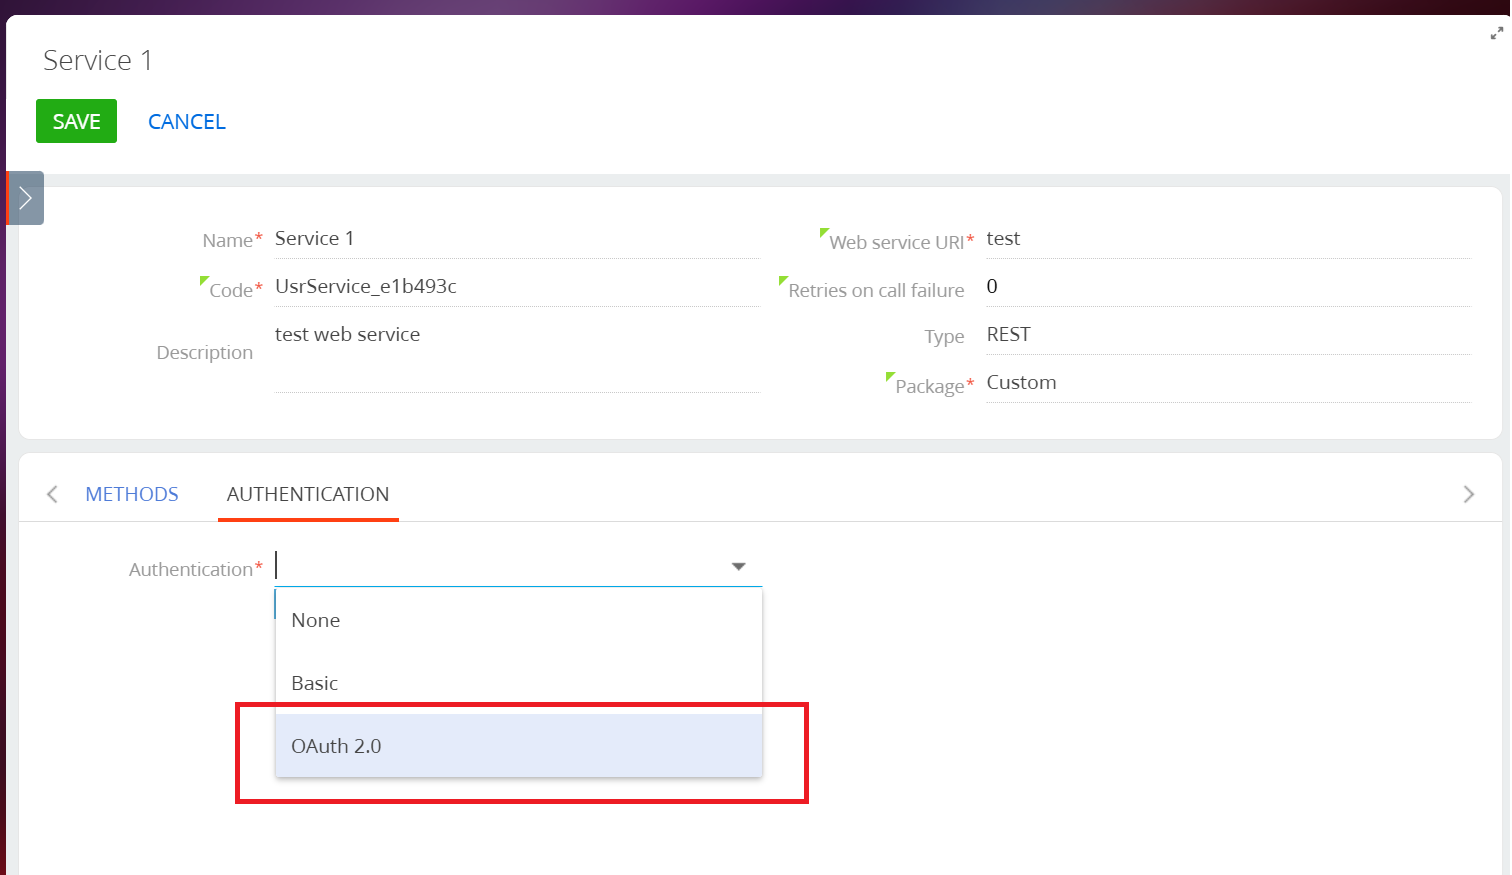Click the Code input field
Image resolution: width=1512 pixels, height=875 pixels.
point(515,287)
